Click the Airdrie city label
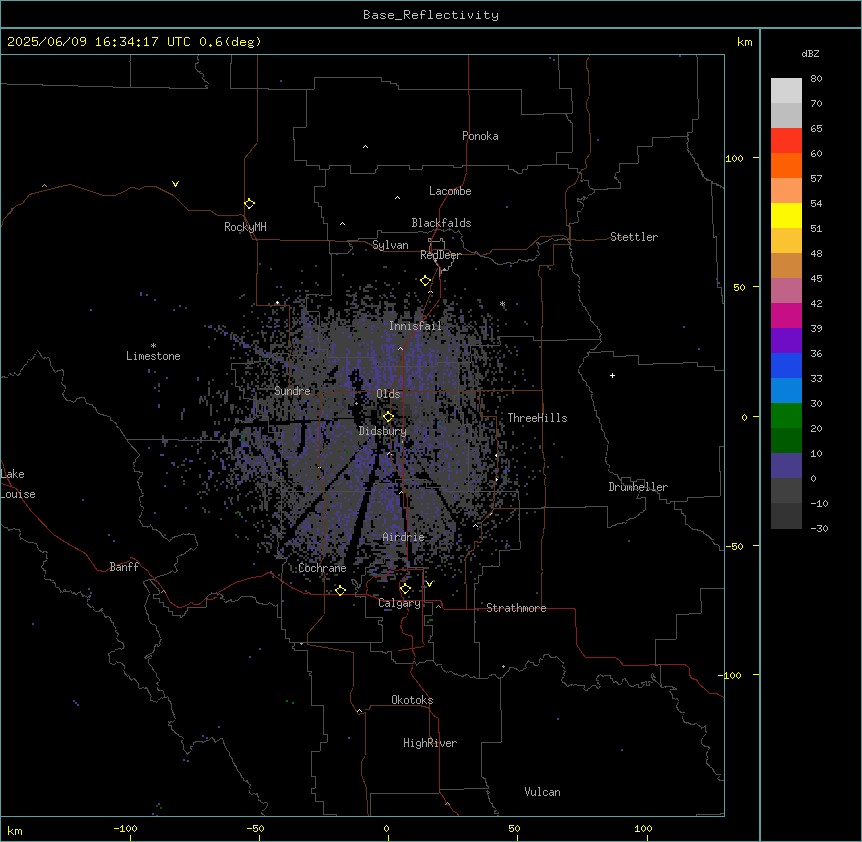This screenshot has height=842, width=862. point(404,537)
